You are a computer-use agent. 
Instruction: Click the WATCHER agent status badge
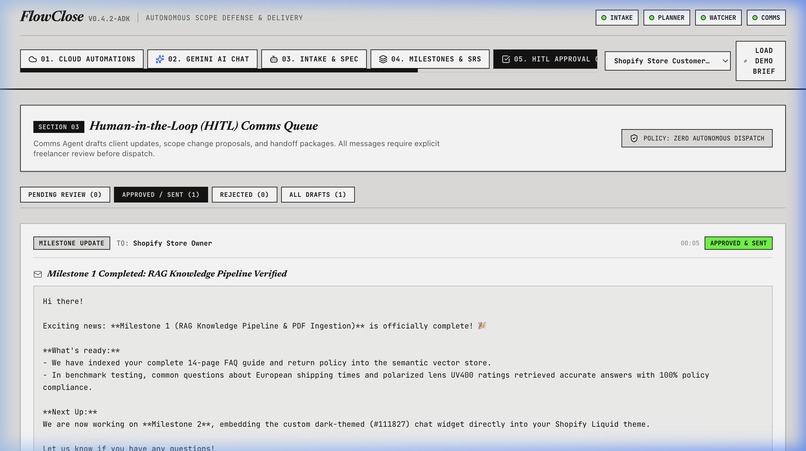(718, 17)
